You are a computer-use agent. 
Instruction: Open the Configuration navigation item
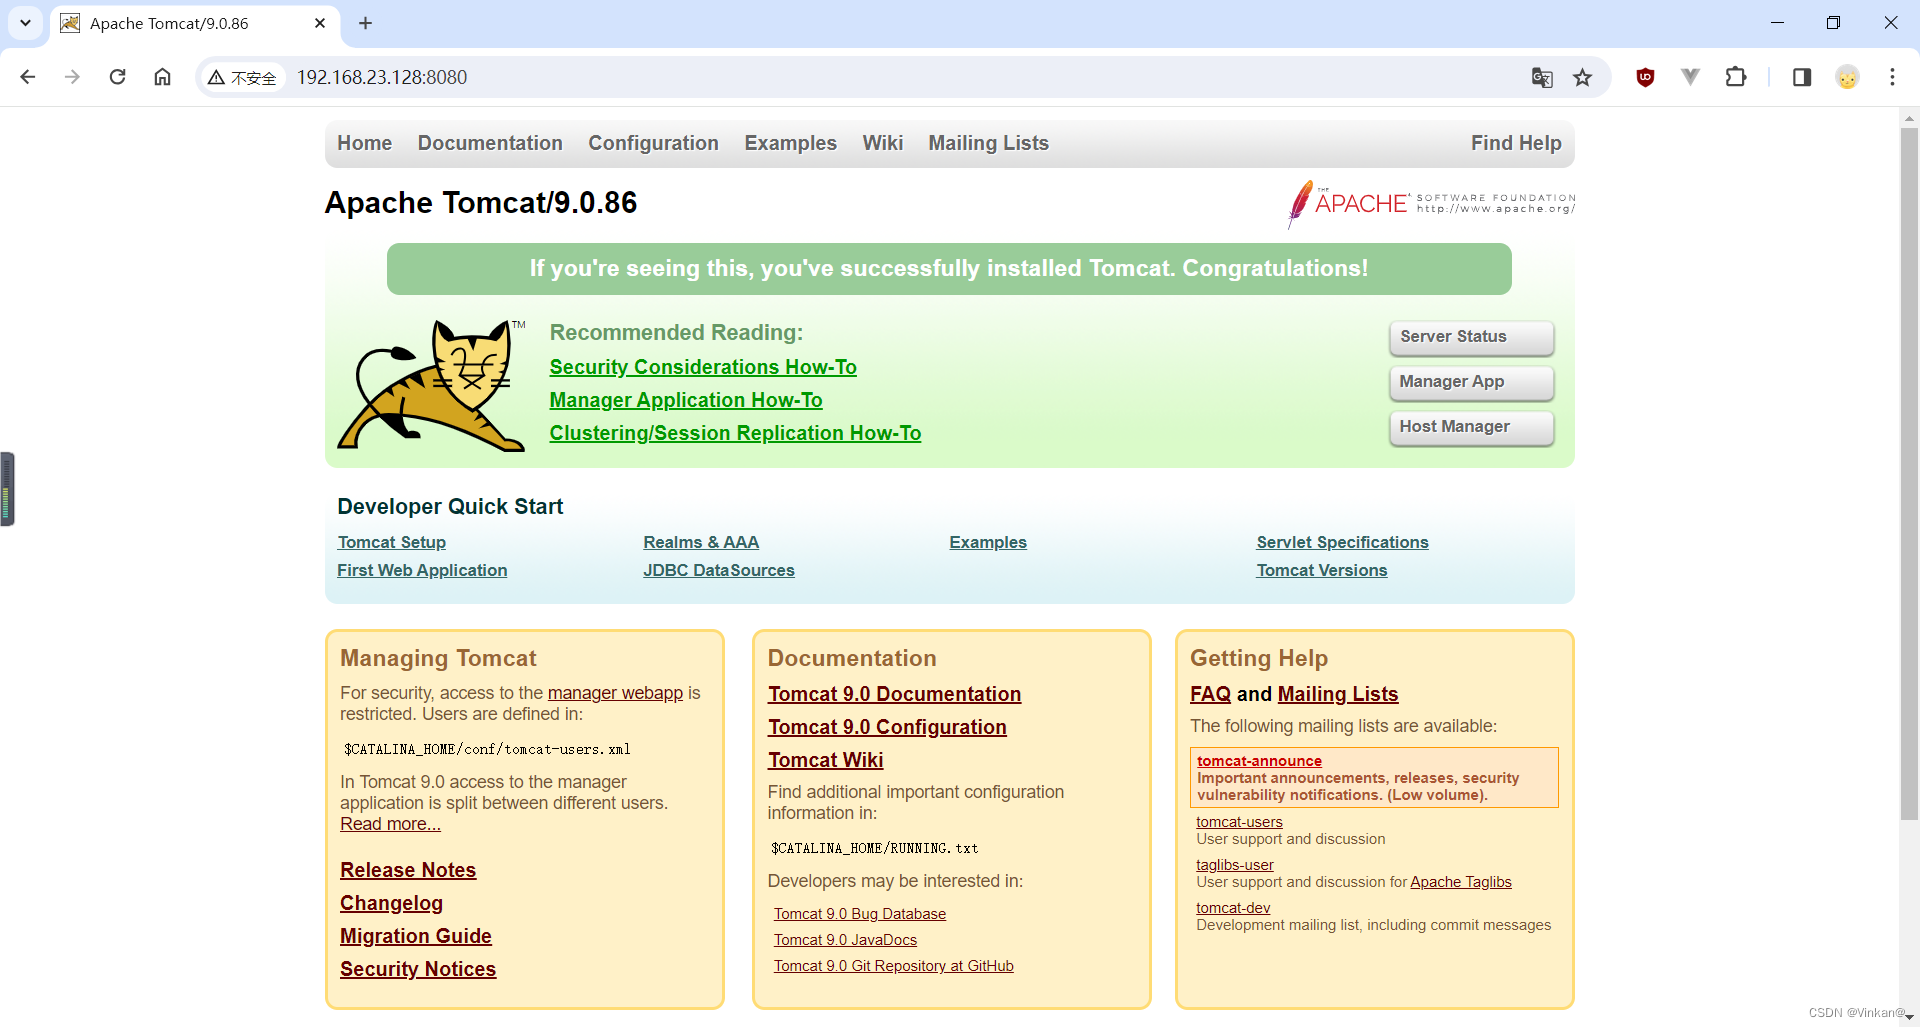[653, 143]
